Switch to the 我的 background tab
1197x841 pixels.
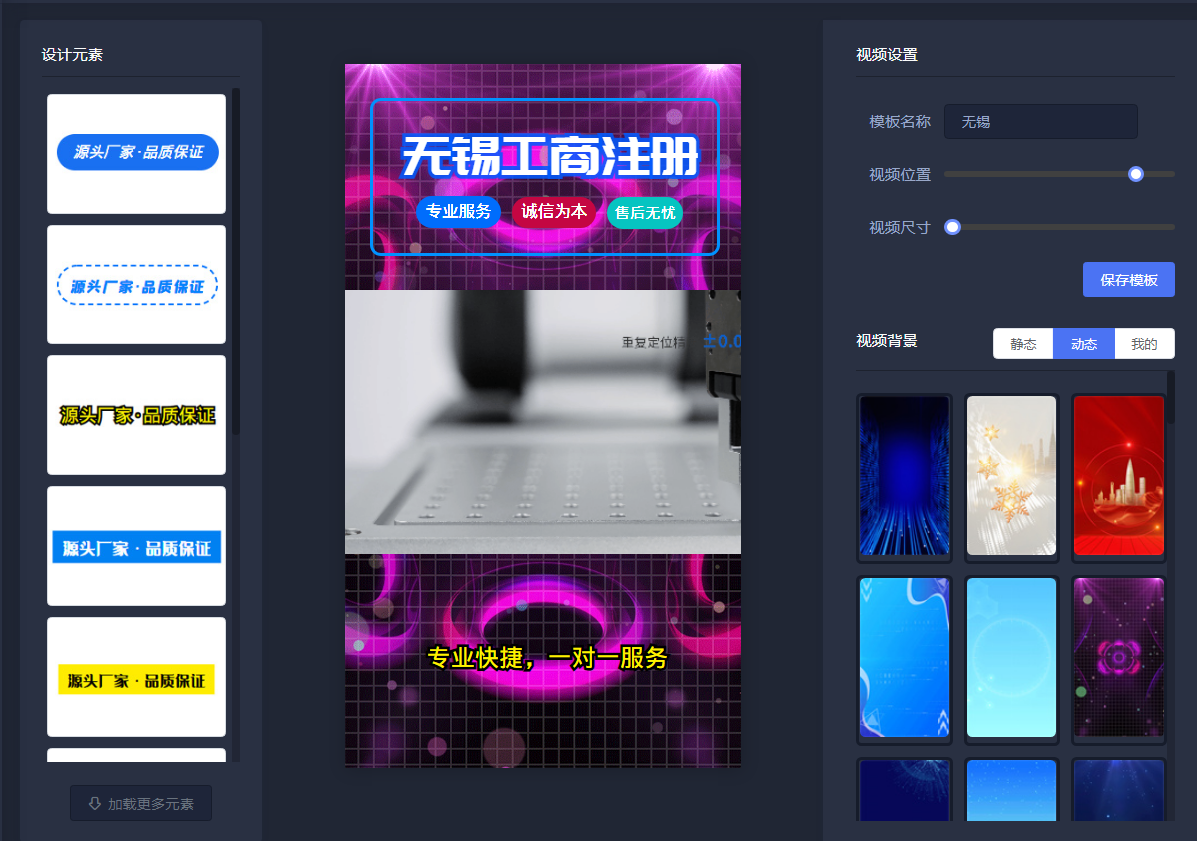pyautogui.click(x=1144, y=344)
